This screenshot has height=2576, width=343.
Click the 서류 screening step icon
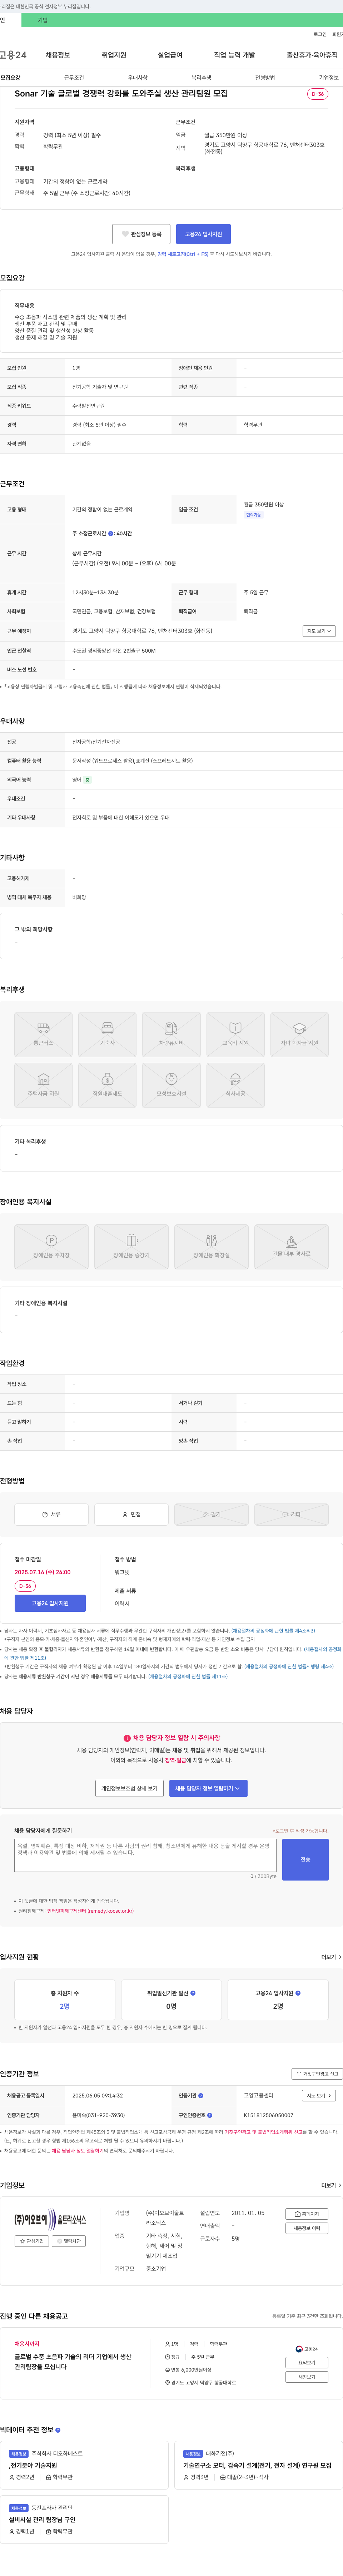tap(51, 1514)
